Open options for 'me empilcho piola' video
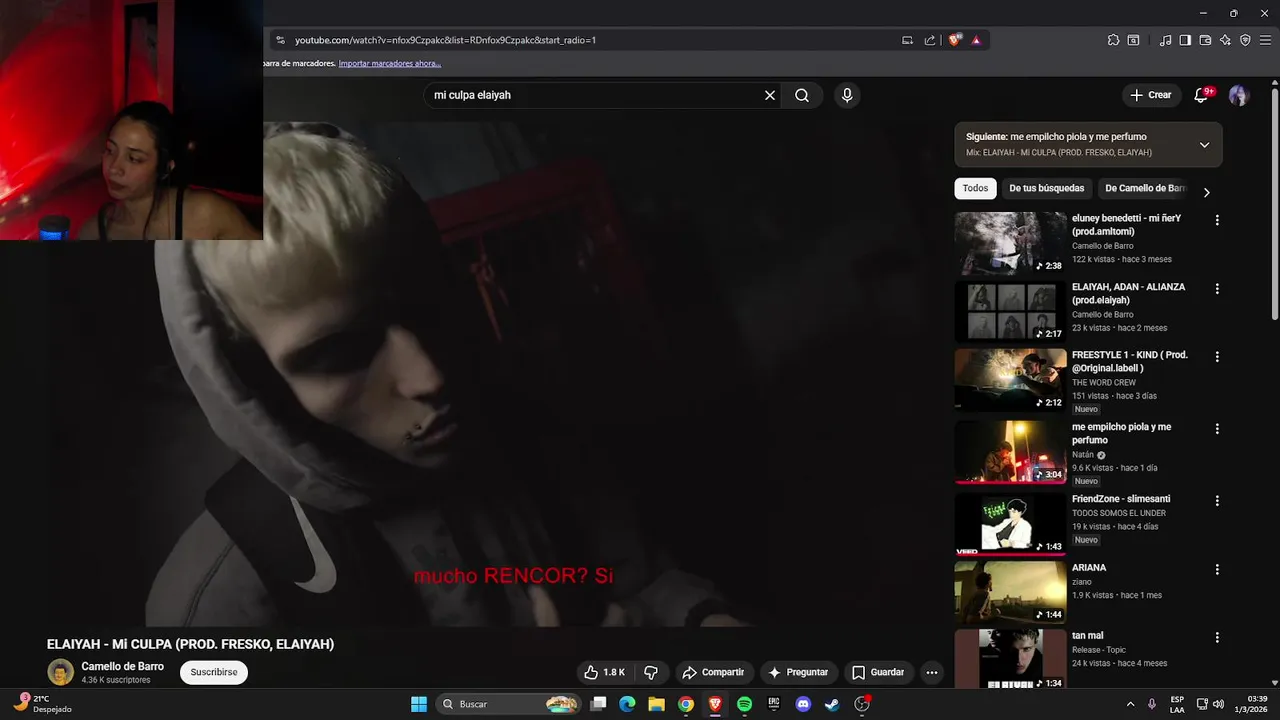Screen dimensions: 1280x720 [x=1217, y=429]
